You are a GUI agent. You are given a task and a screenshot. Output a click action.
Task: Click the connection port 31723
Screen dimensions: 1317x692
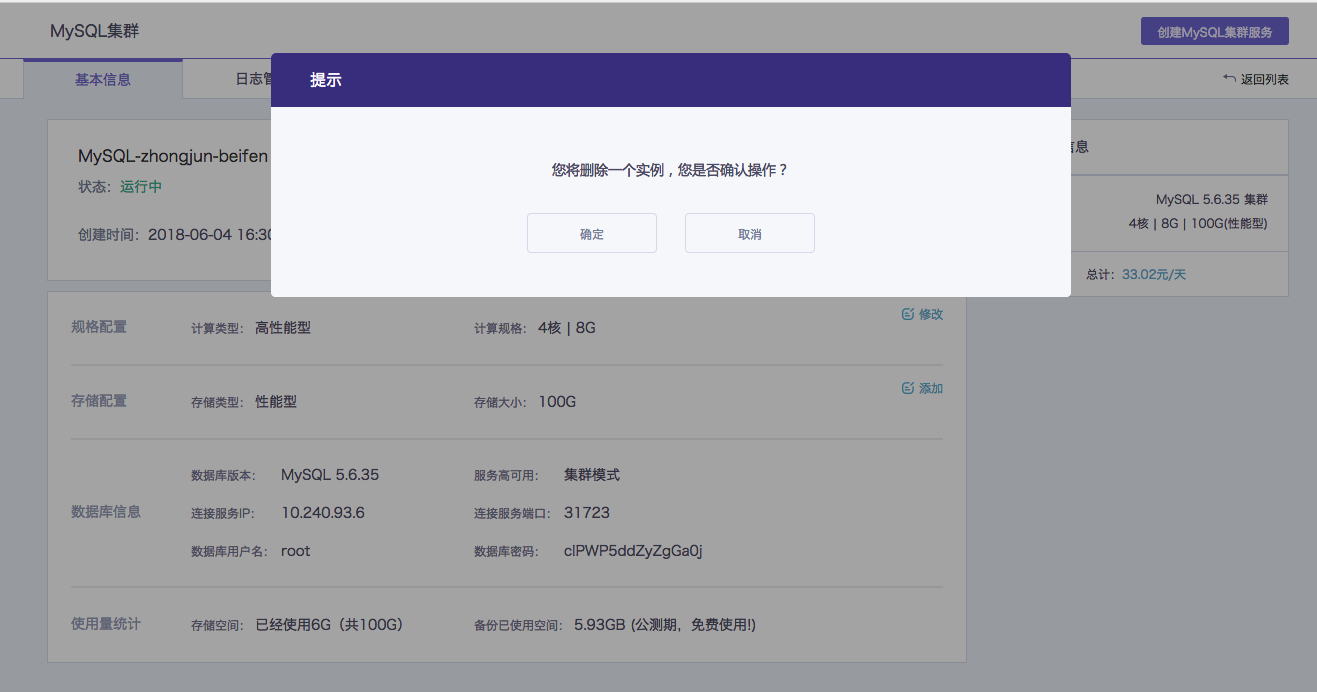[587, 513]
